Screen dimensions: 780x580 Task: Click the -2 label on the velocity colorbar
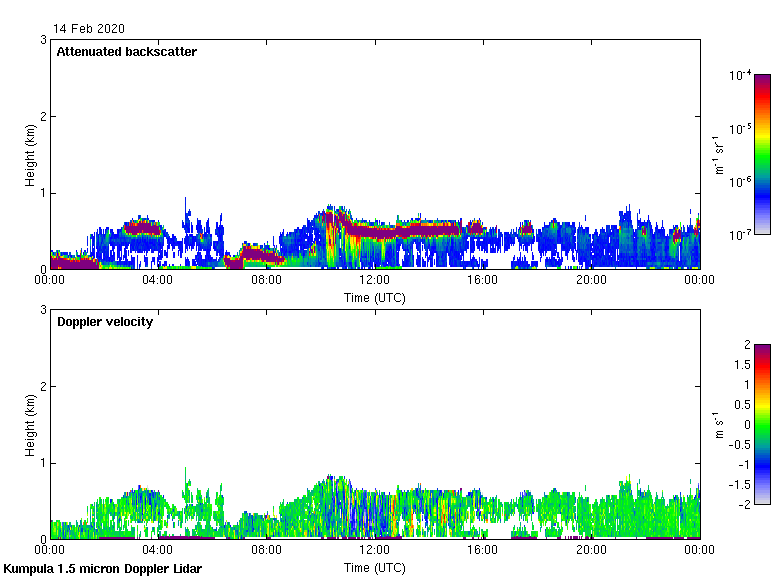pyautogui.click(x=743, y=504)
